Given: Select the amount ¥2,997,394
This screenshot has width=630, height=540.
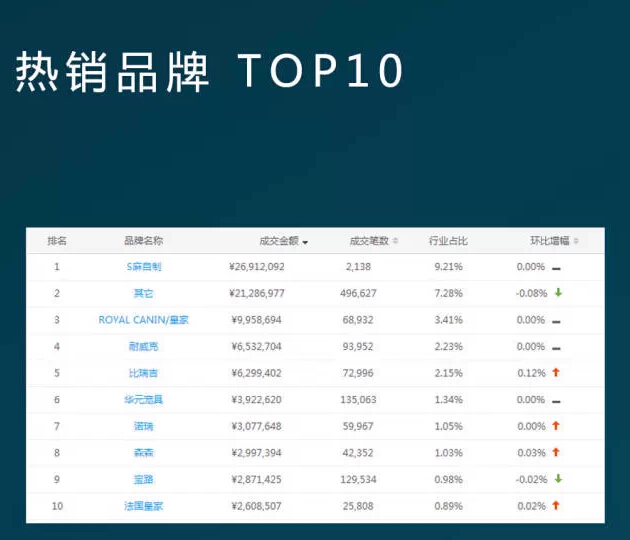Looking at the screenshot, I should tap(257, 453).
